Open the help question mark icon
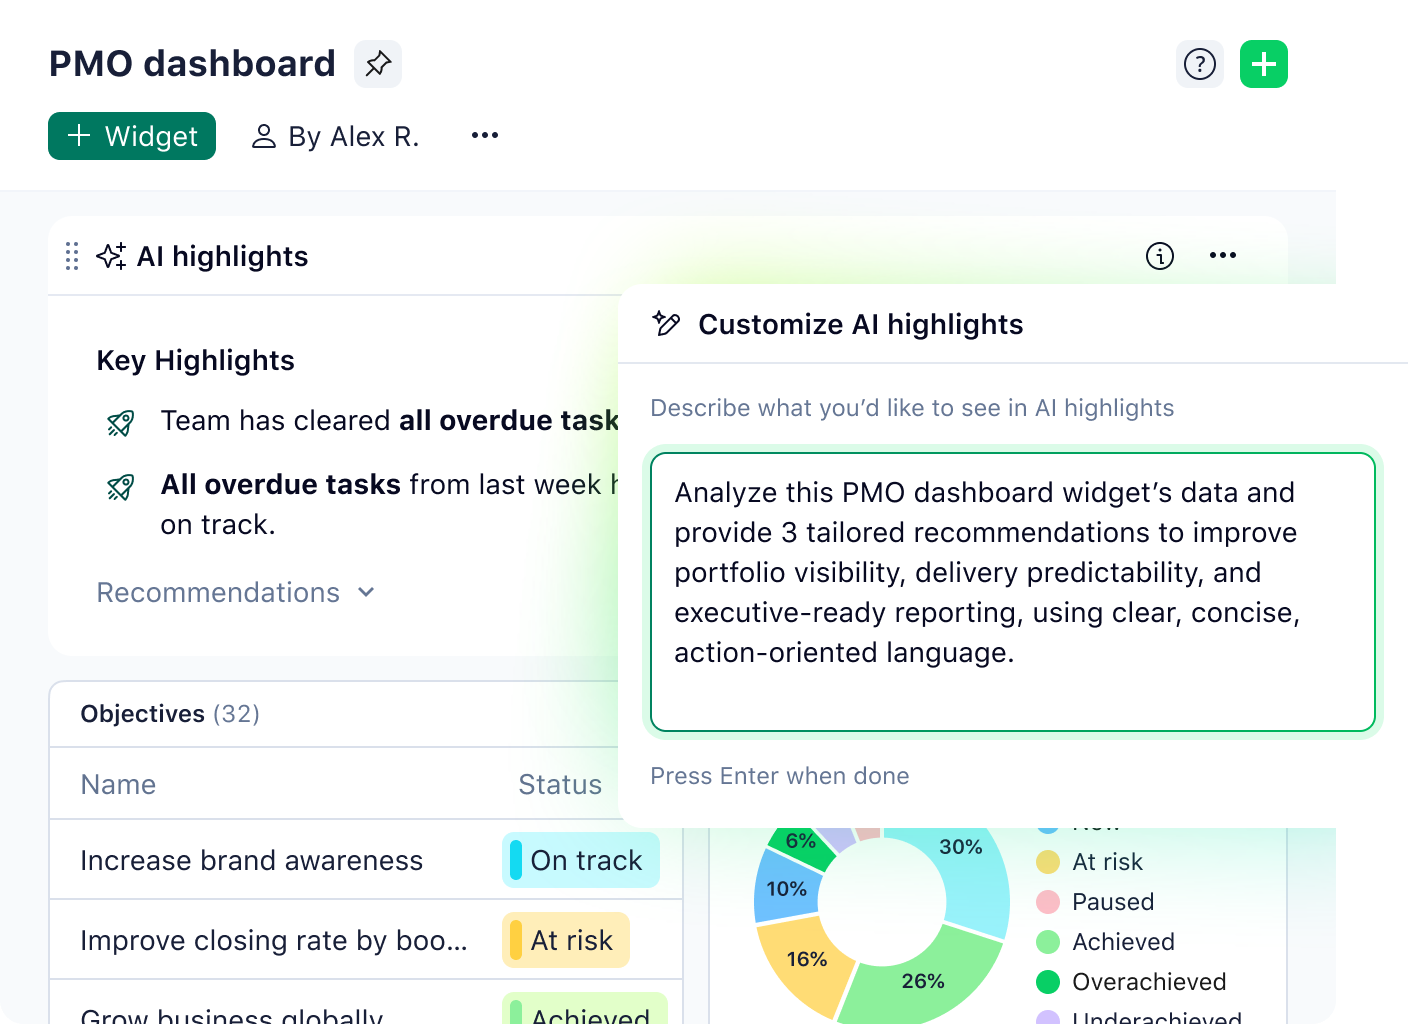 pos(1199,63)
